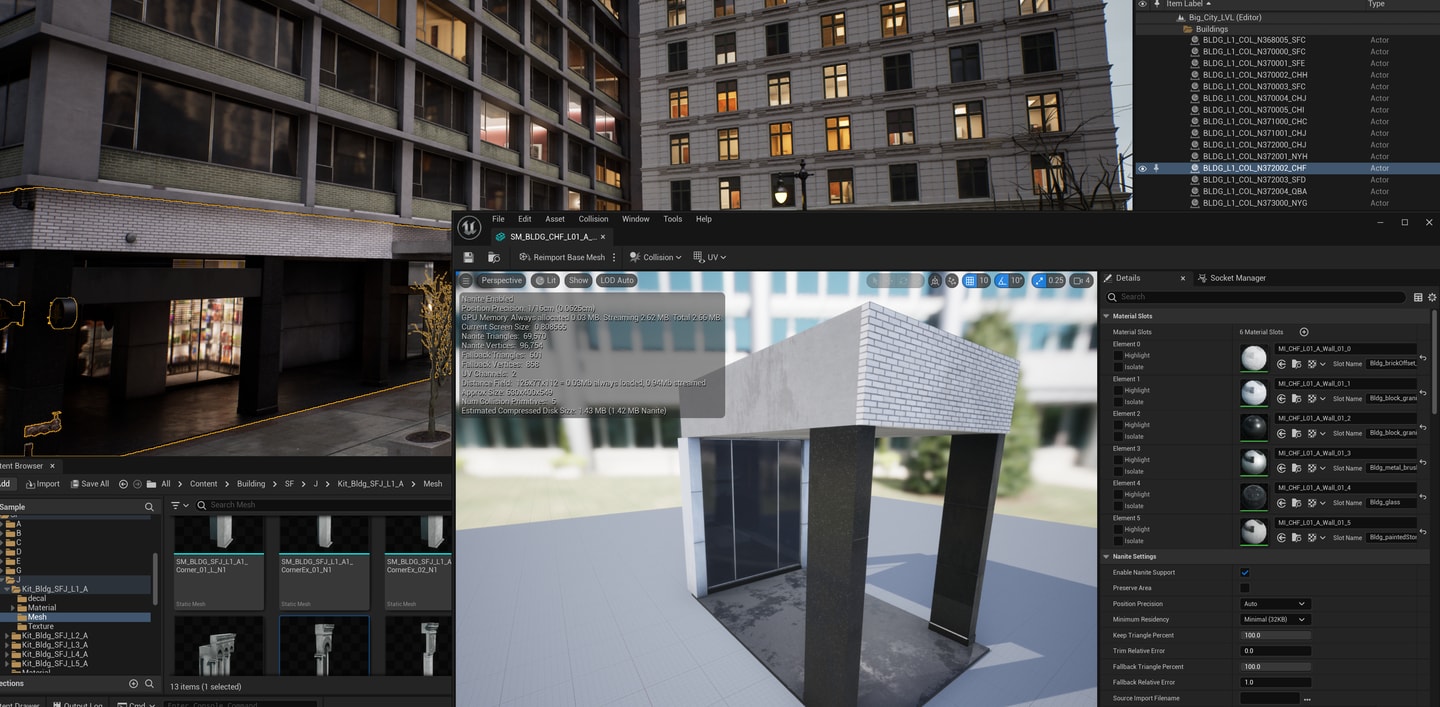
Task: Click Save All in Content Browser
Action: (x=89, y=484)
